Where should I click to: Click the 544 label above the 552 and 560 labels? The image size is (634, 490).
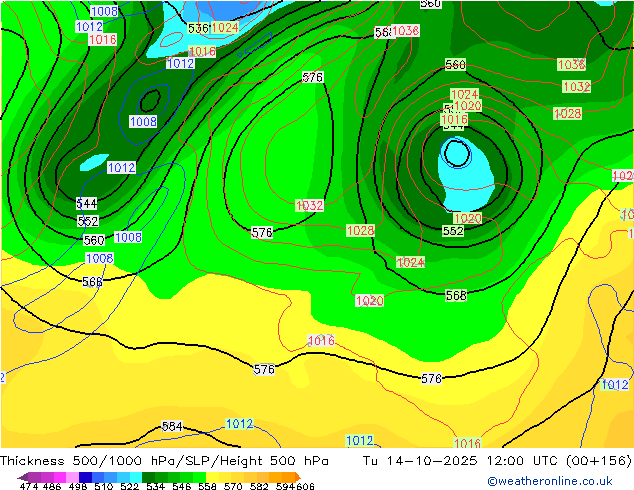click(87, 203)
